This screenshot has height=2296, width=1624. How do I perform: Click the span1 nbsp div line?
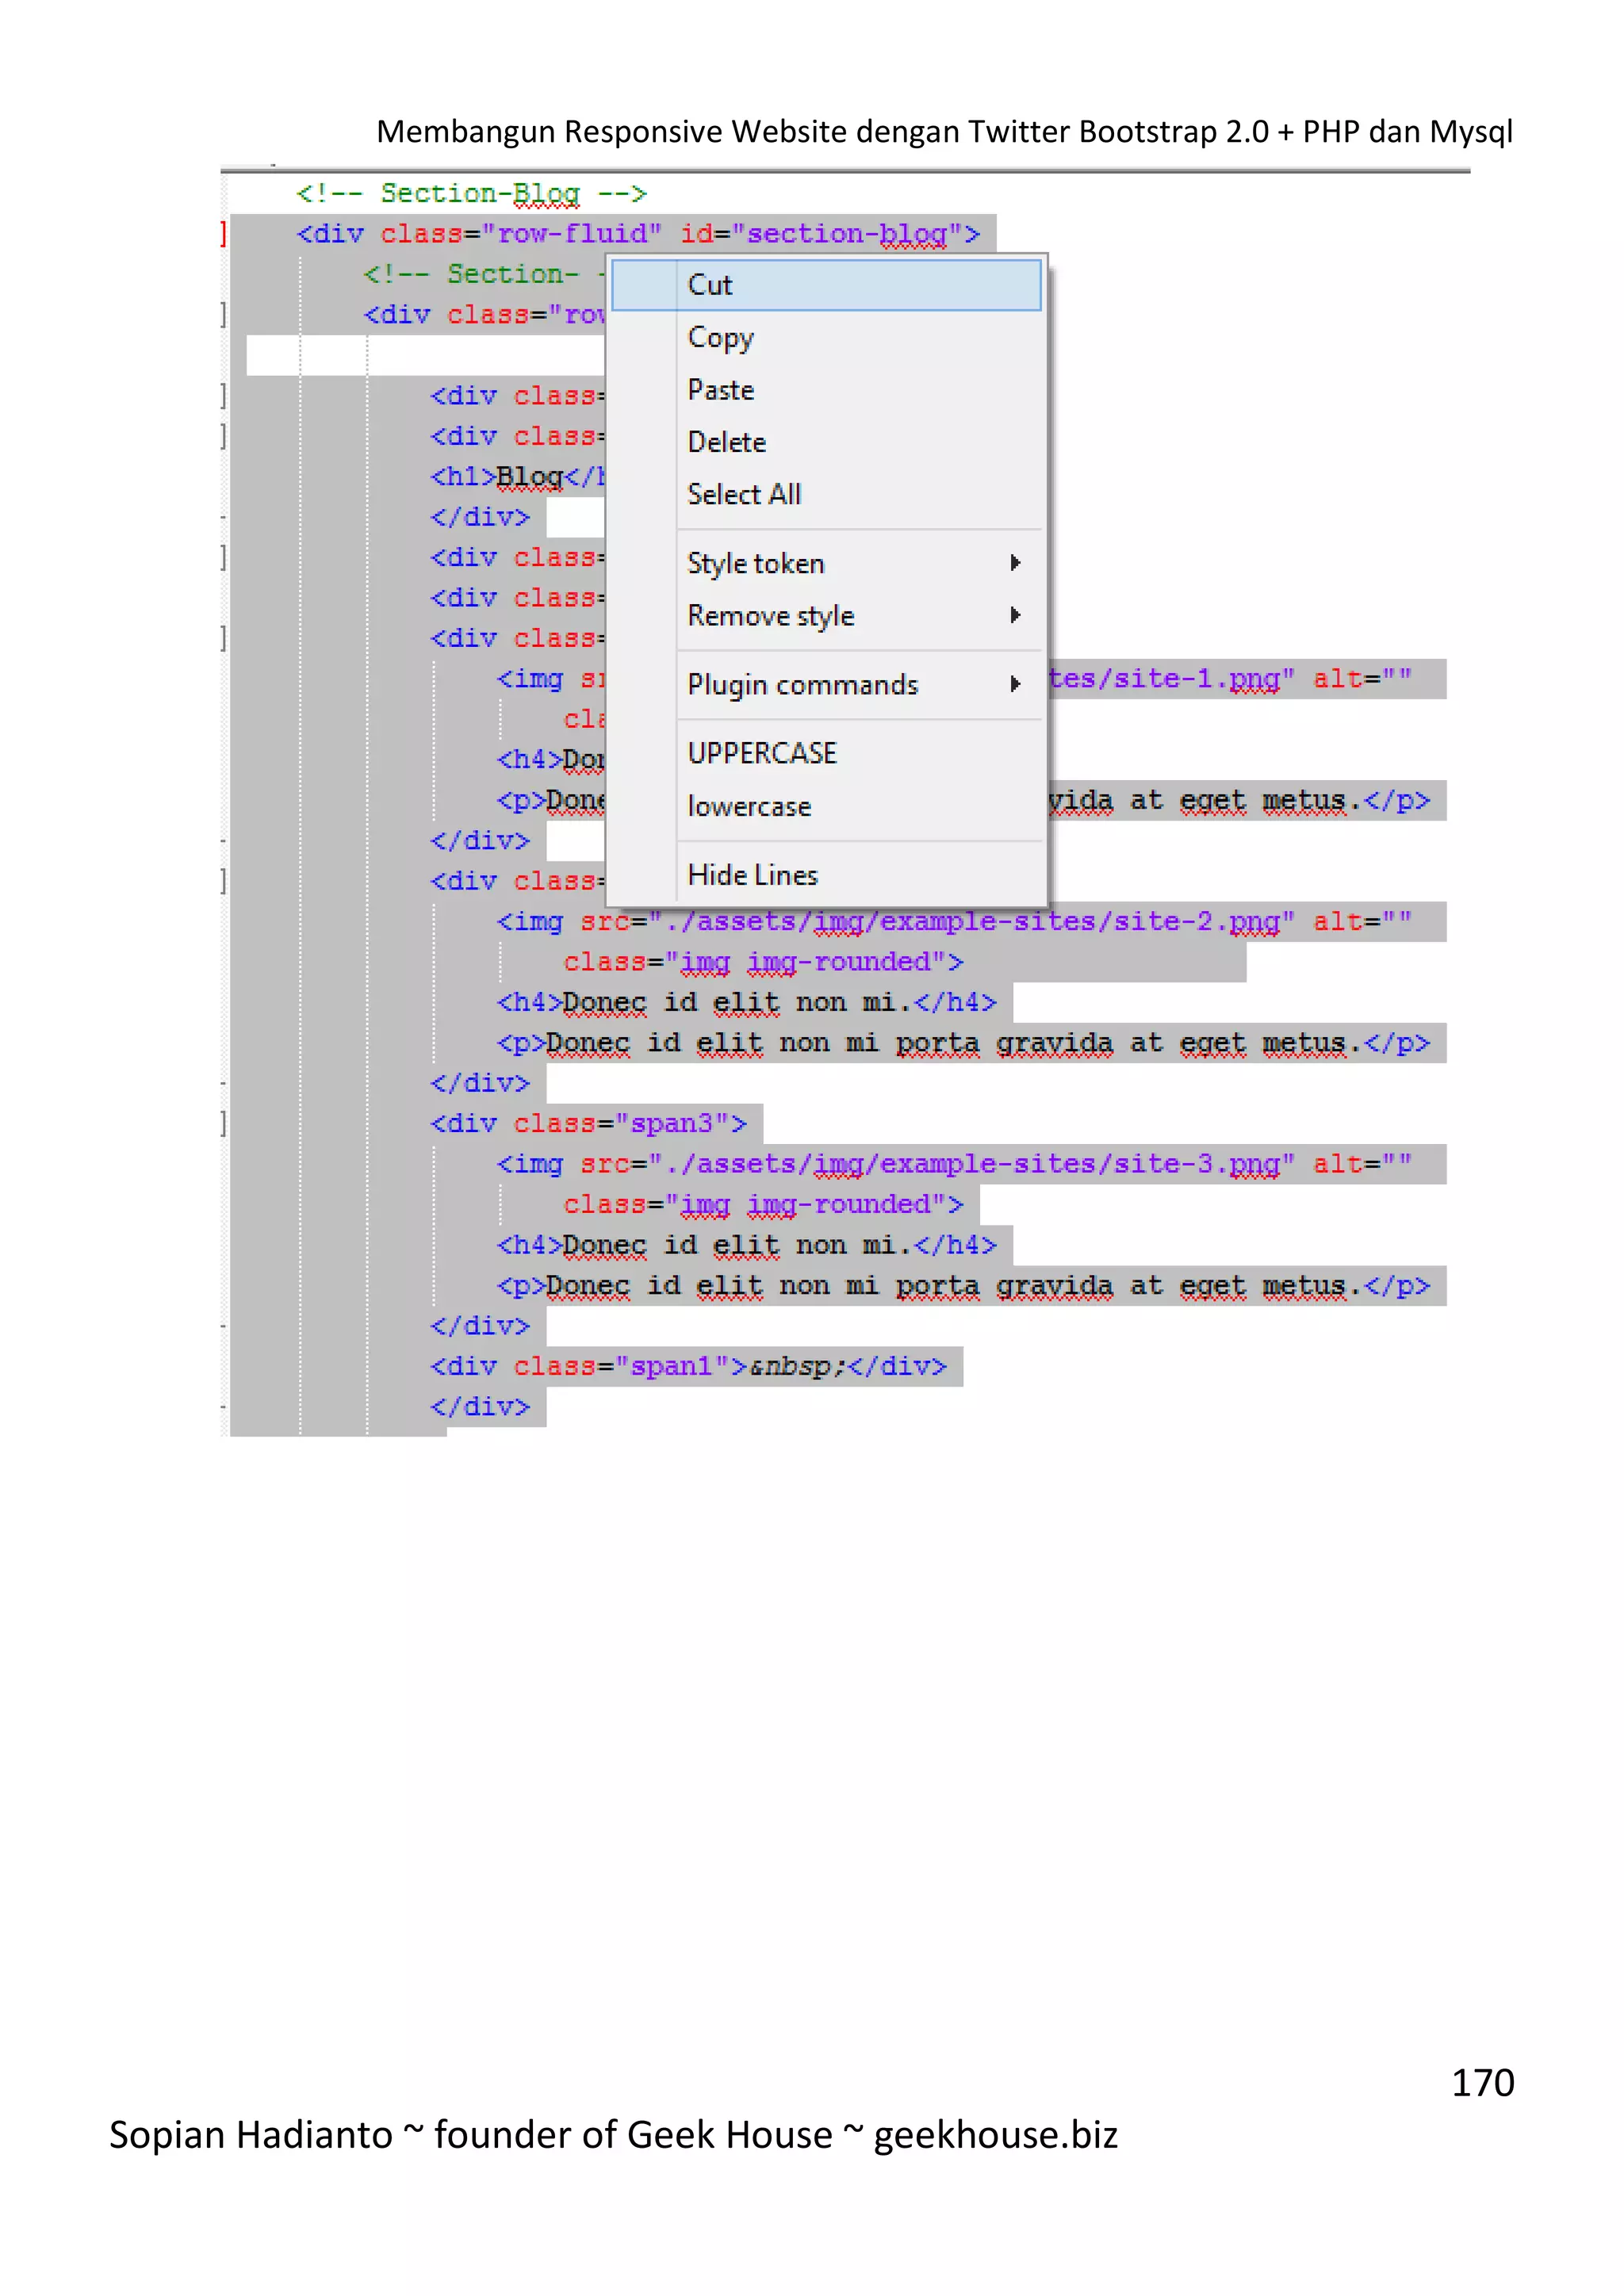click(688, 1366)
